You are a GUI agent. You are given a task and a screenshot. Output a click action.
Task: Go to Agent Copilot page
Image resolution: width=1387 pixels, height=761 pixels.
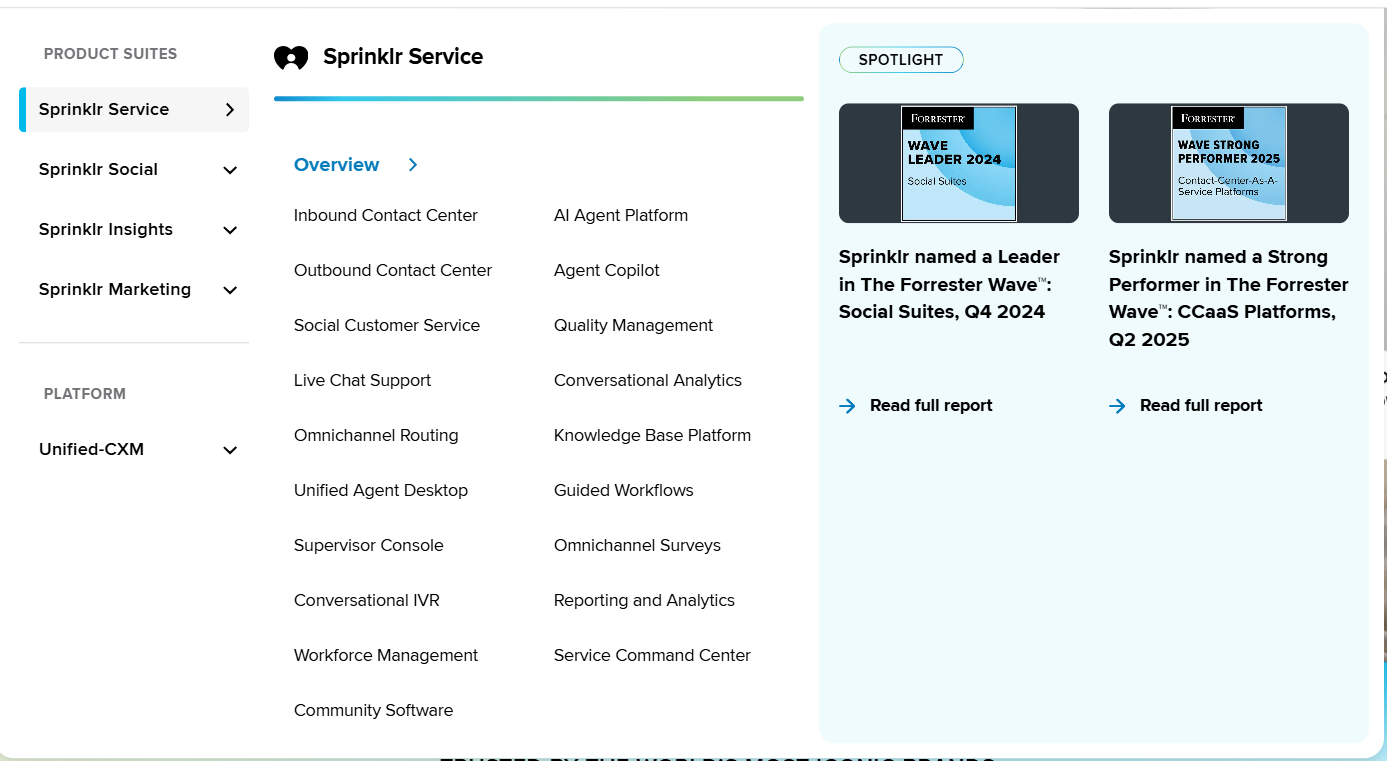606,270
